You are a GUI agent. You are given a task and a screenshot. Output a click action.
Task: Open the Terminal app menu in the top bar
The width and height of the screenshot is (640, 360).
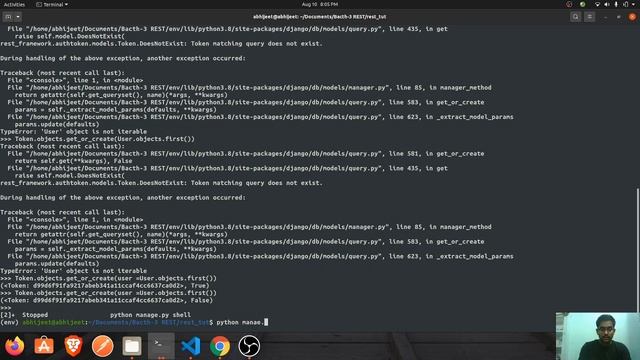pos(52,4)
